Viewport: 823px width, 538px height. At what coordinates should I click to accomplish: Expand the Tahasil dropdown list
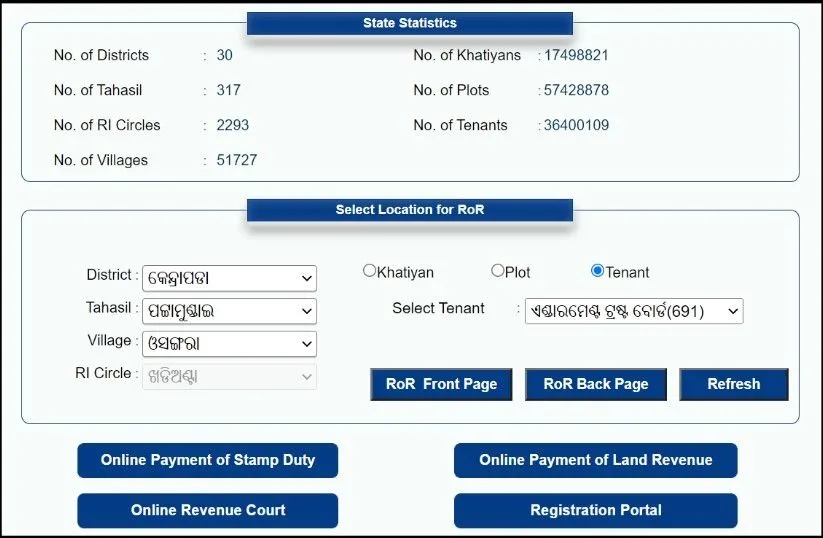(x=229, y=311)
